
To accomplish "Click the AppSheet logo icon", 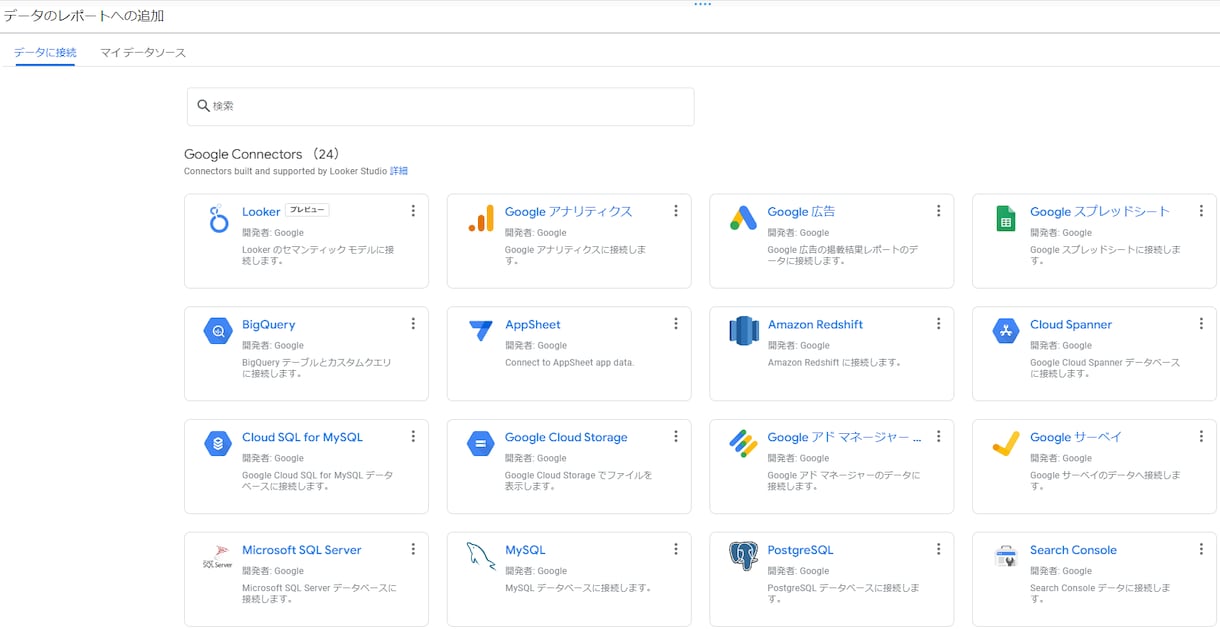I will (481, 331).
